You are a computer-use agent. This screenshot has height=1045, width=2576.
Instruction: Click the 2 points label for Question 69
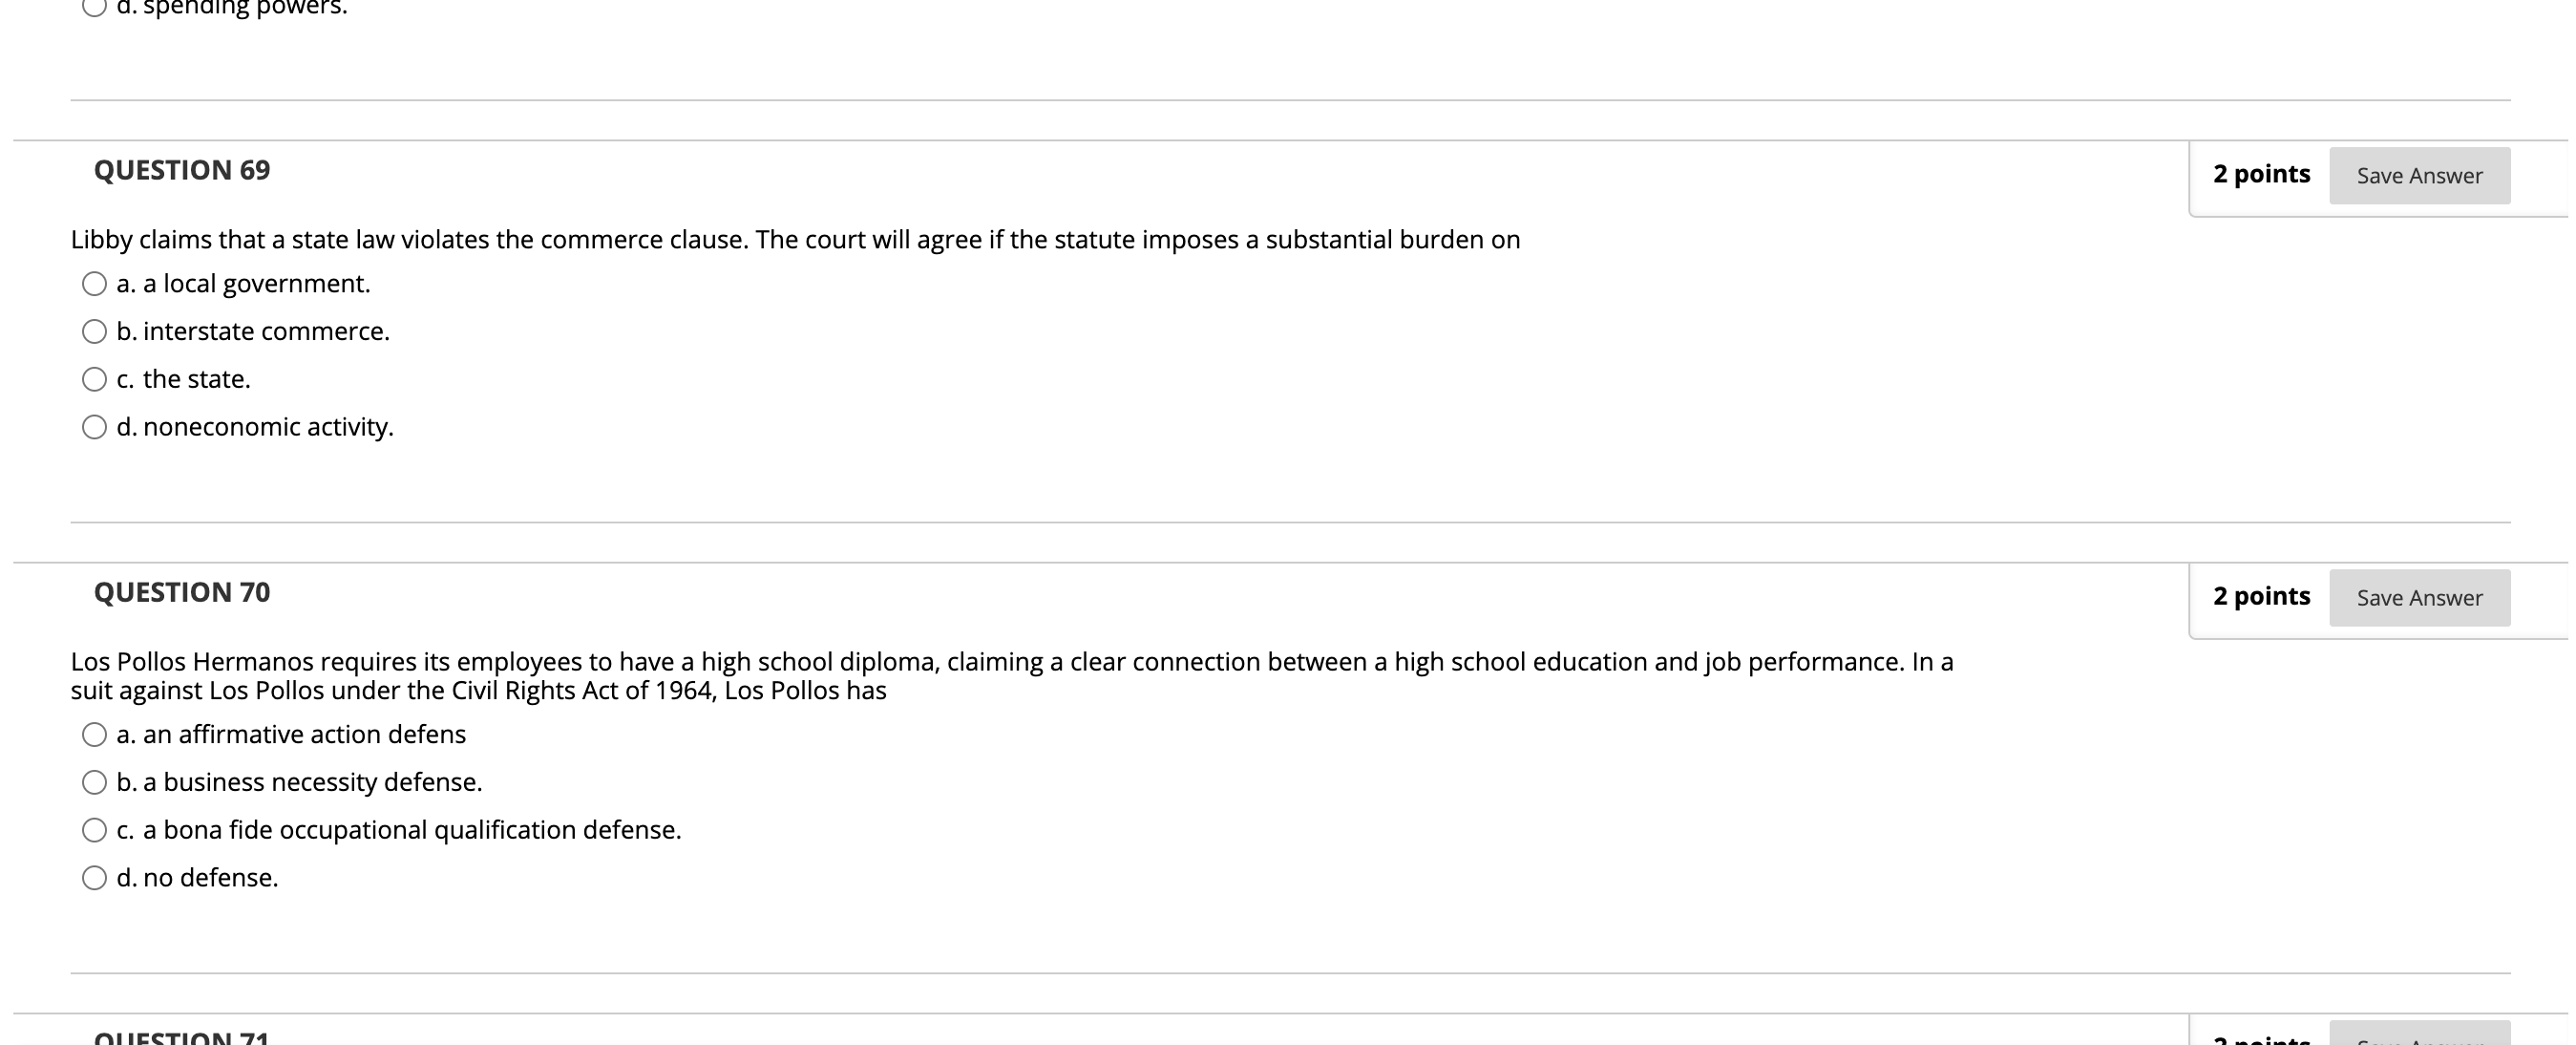point(2261,173)
